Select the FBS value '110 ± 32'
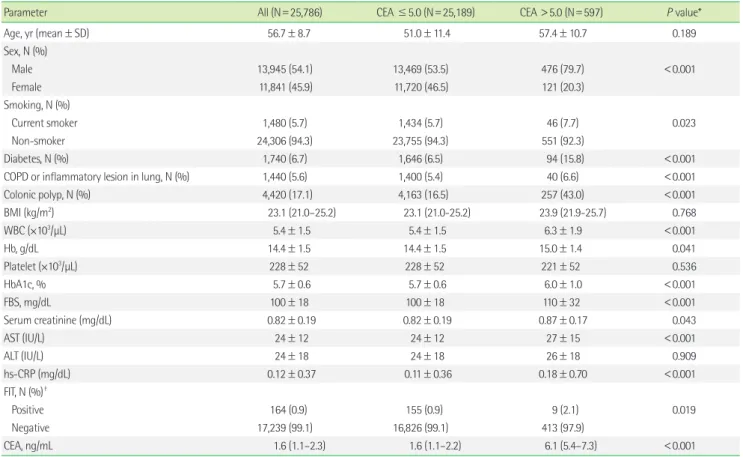Screen dimensions: 743x457 561,302
